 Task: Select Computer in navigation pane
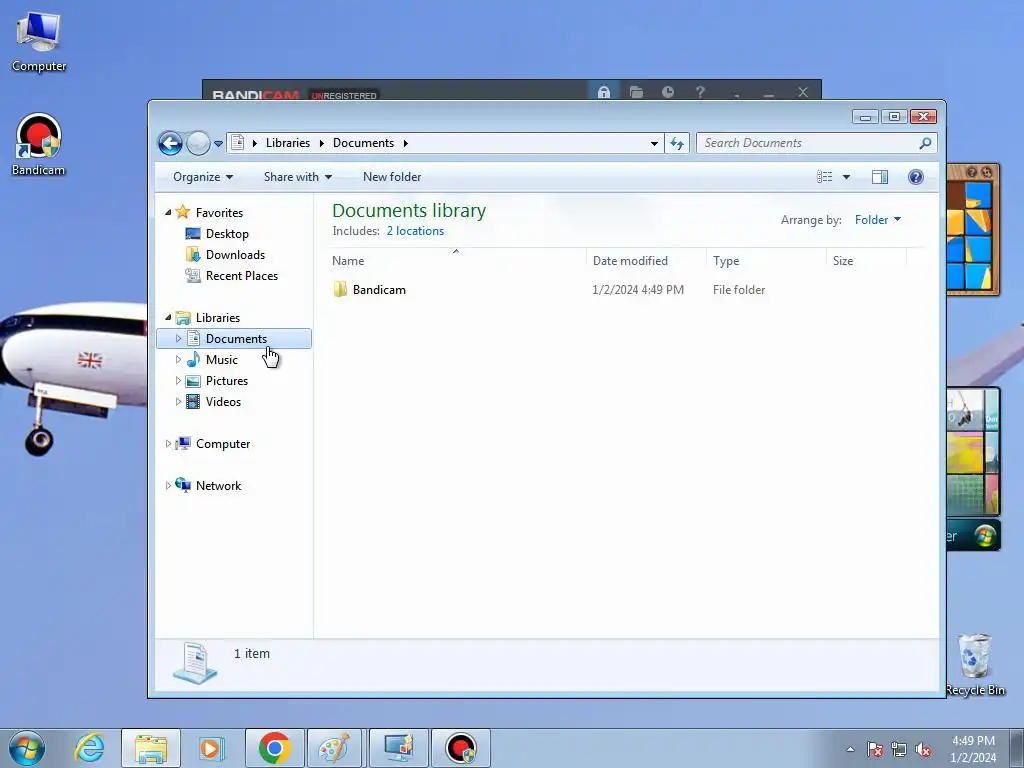click(223, 444)
